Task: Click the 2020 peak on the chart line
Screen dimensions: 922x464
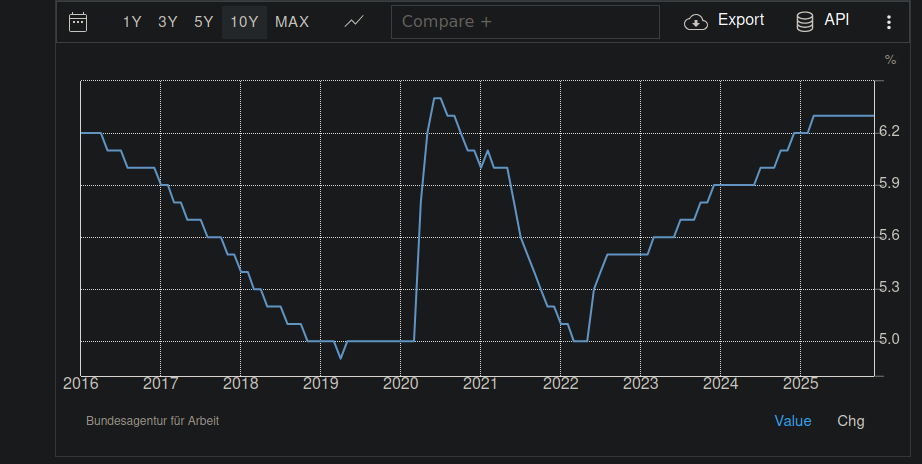Action: [437, 98]
